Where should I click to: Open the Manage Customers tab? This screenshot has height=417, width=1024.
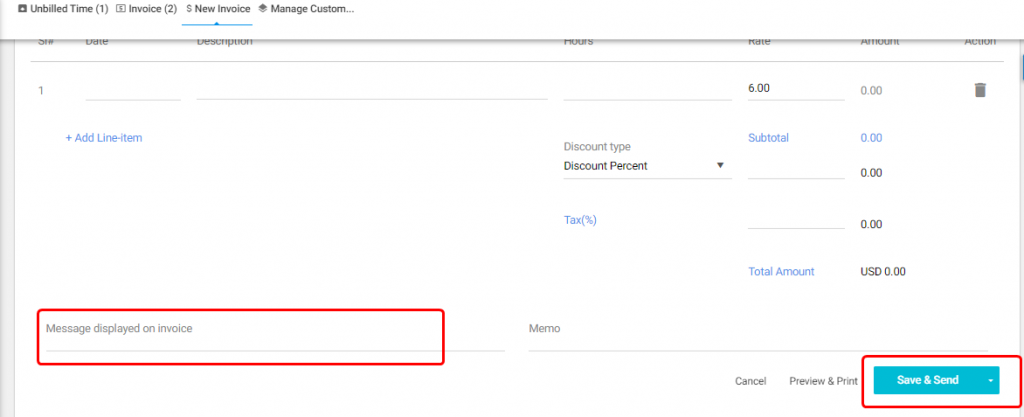tap(306, 9)
